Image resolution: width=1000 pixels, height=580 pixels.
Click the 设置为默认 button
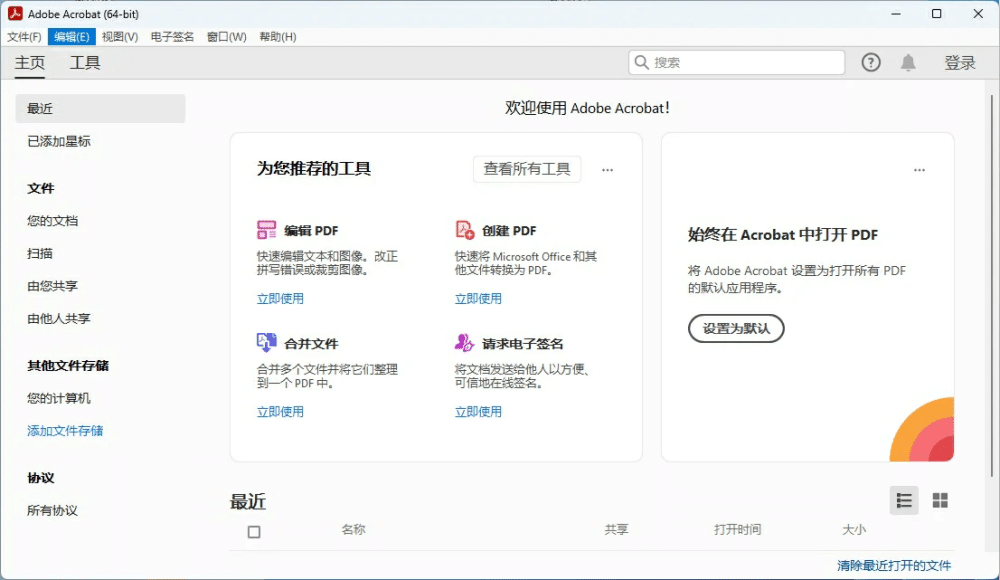(735, 328)
